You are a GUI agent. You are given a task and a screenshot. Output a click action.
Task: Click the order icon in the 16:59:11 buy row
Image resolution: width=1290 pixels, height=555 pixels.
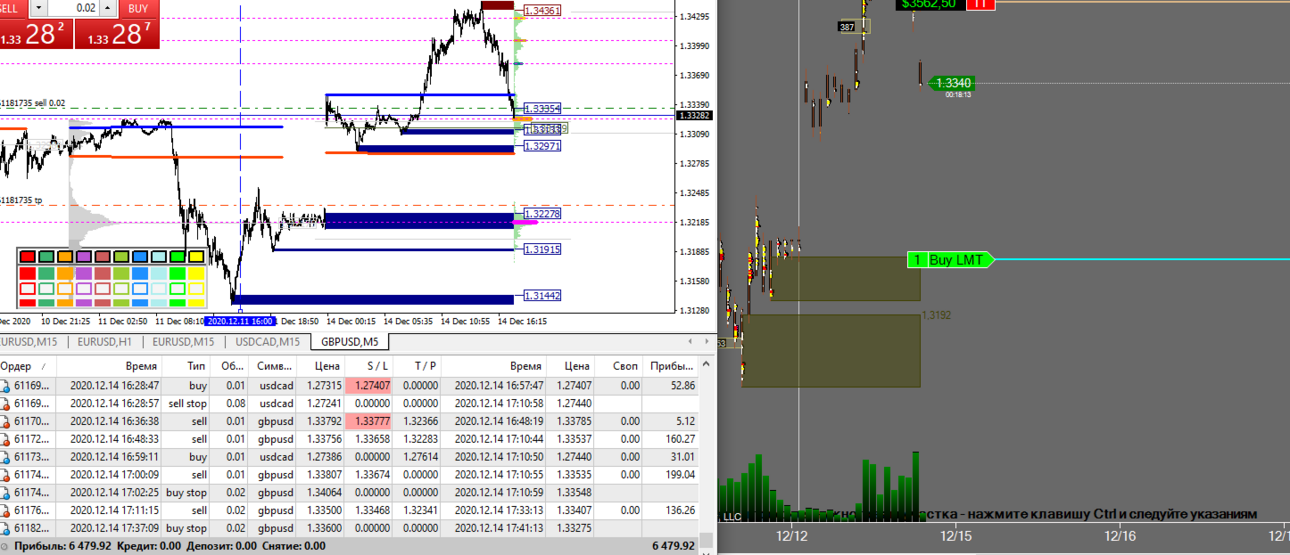click(5, 457)
